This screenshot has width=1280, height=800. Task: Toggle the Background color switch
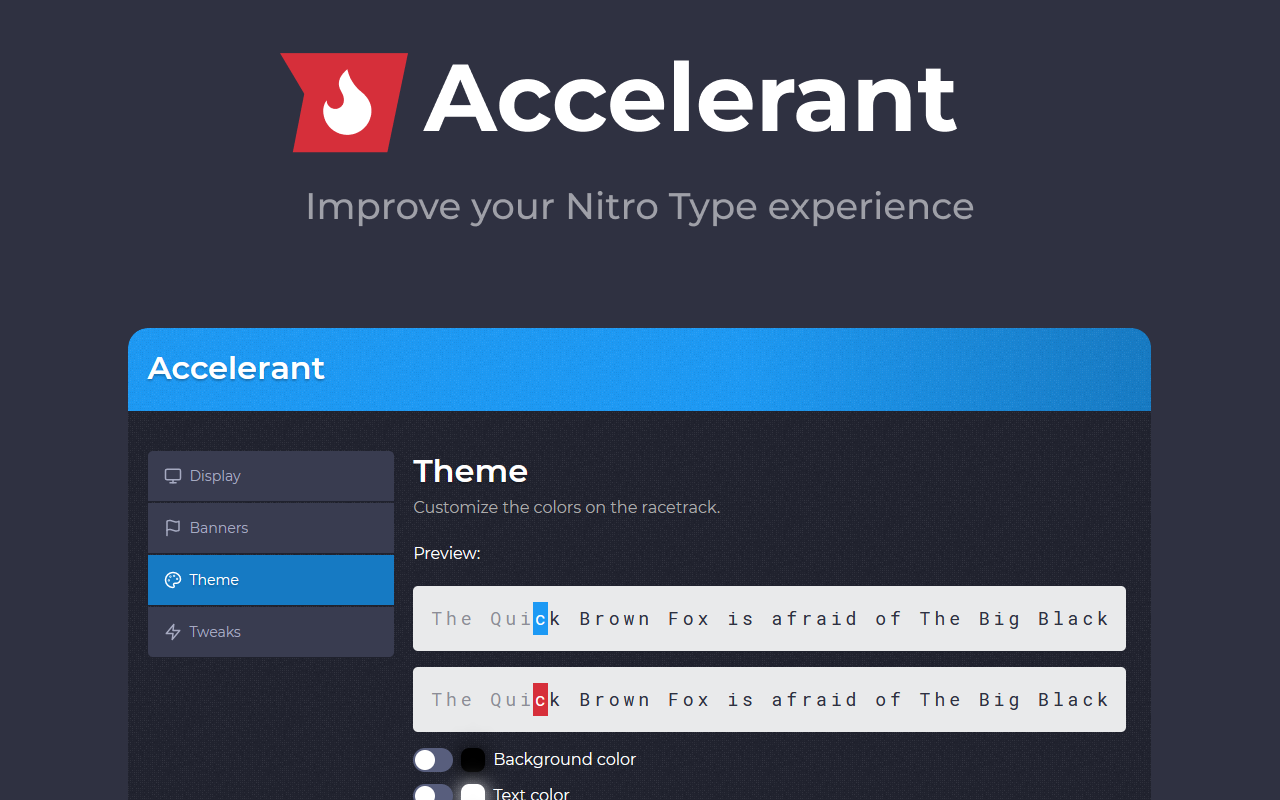433,760
